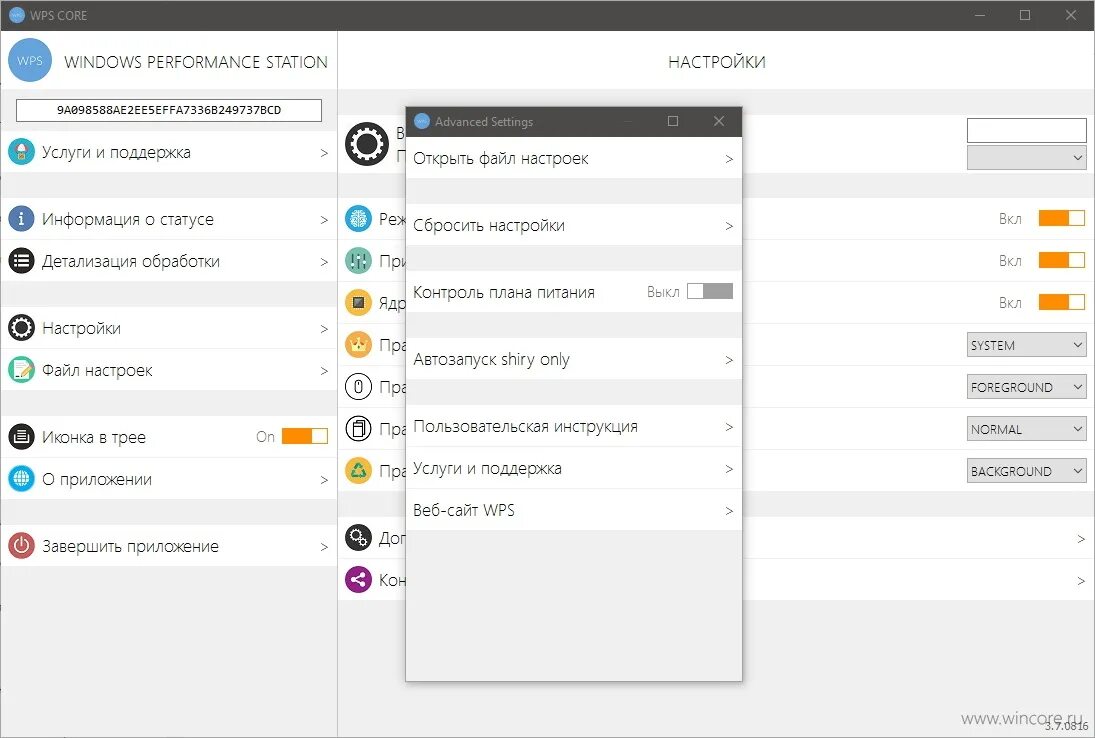Image resolution: width=1095 pixels, height=738 pixels.
Task: Change the NORMAL dropdown value
Action: (1026, 428)
